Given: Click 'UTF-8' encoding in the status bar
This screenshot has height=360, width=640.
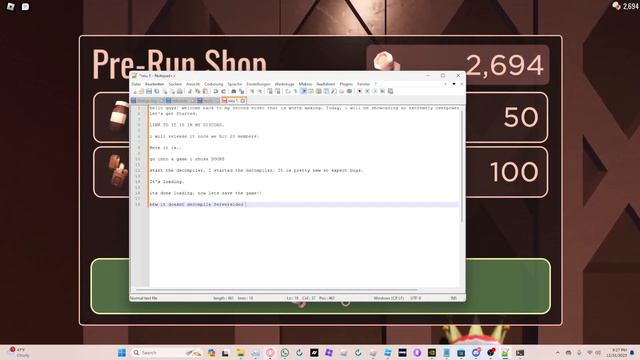Looking at the screenshot, I should coord(416,298).
